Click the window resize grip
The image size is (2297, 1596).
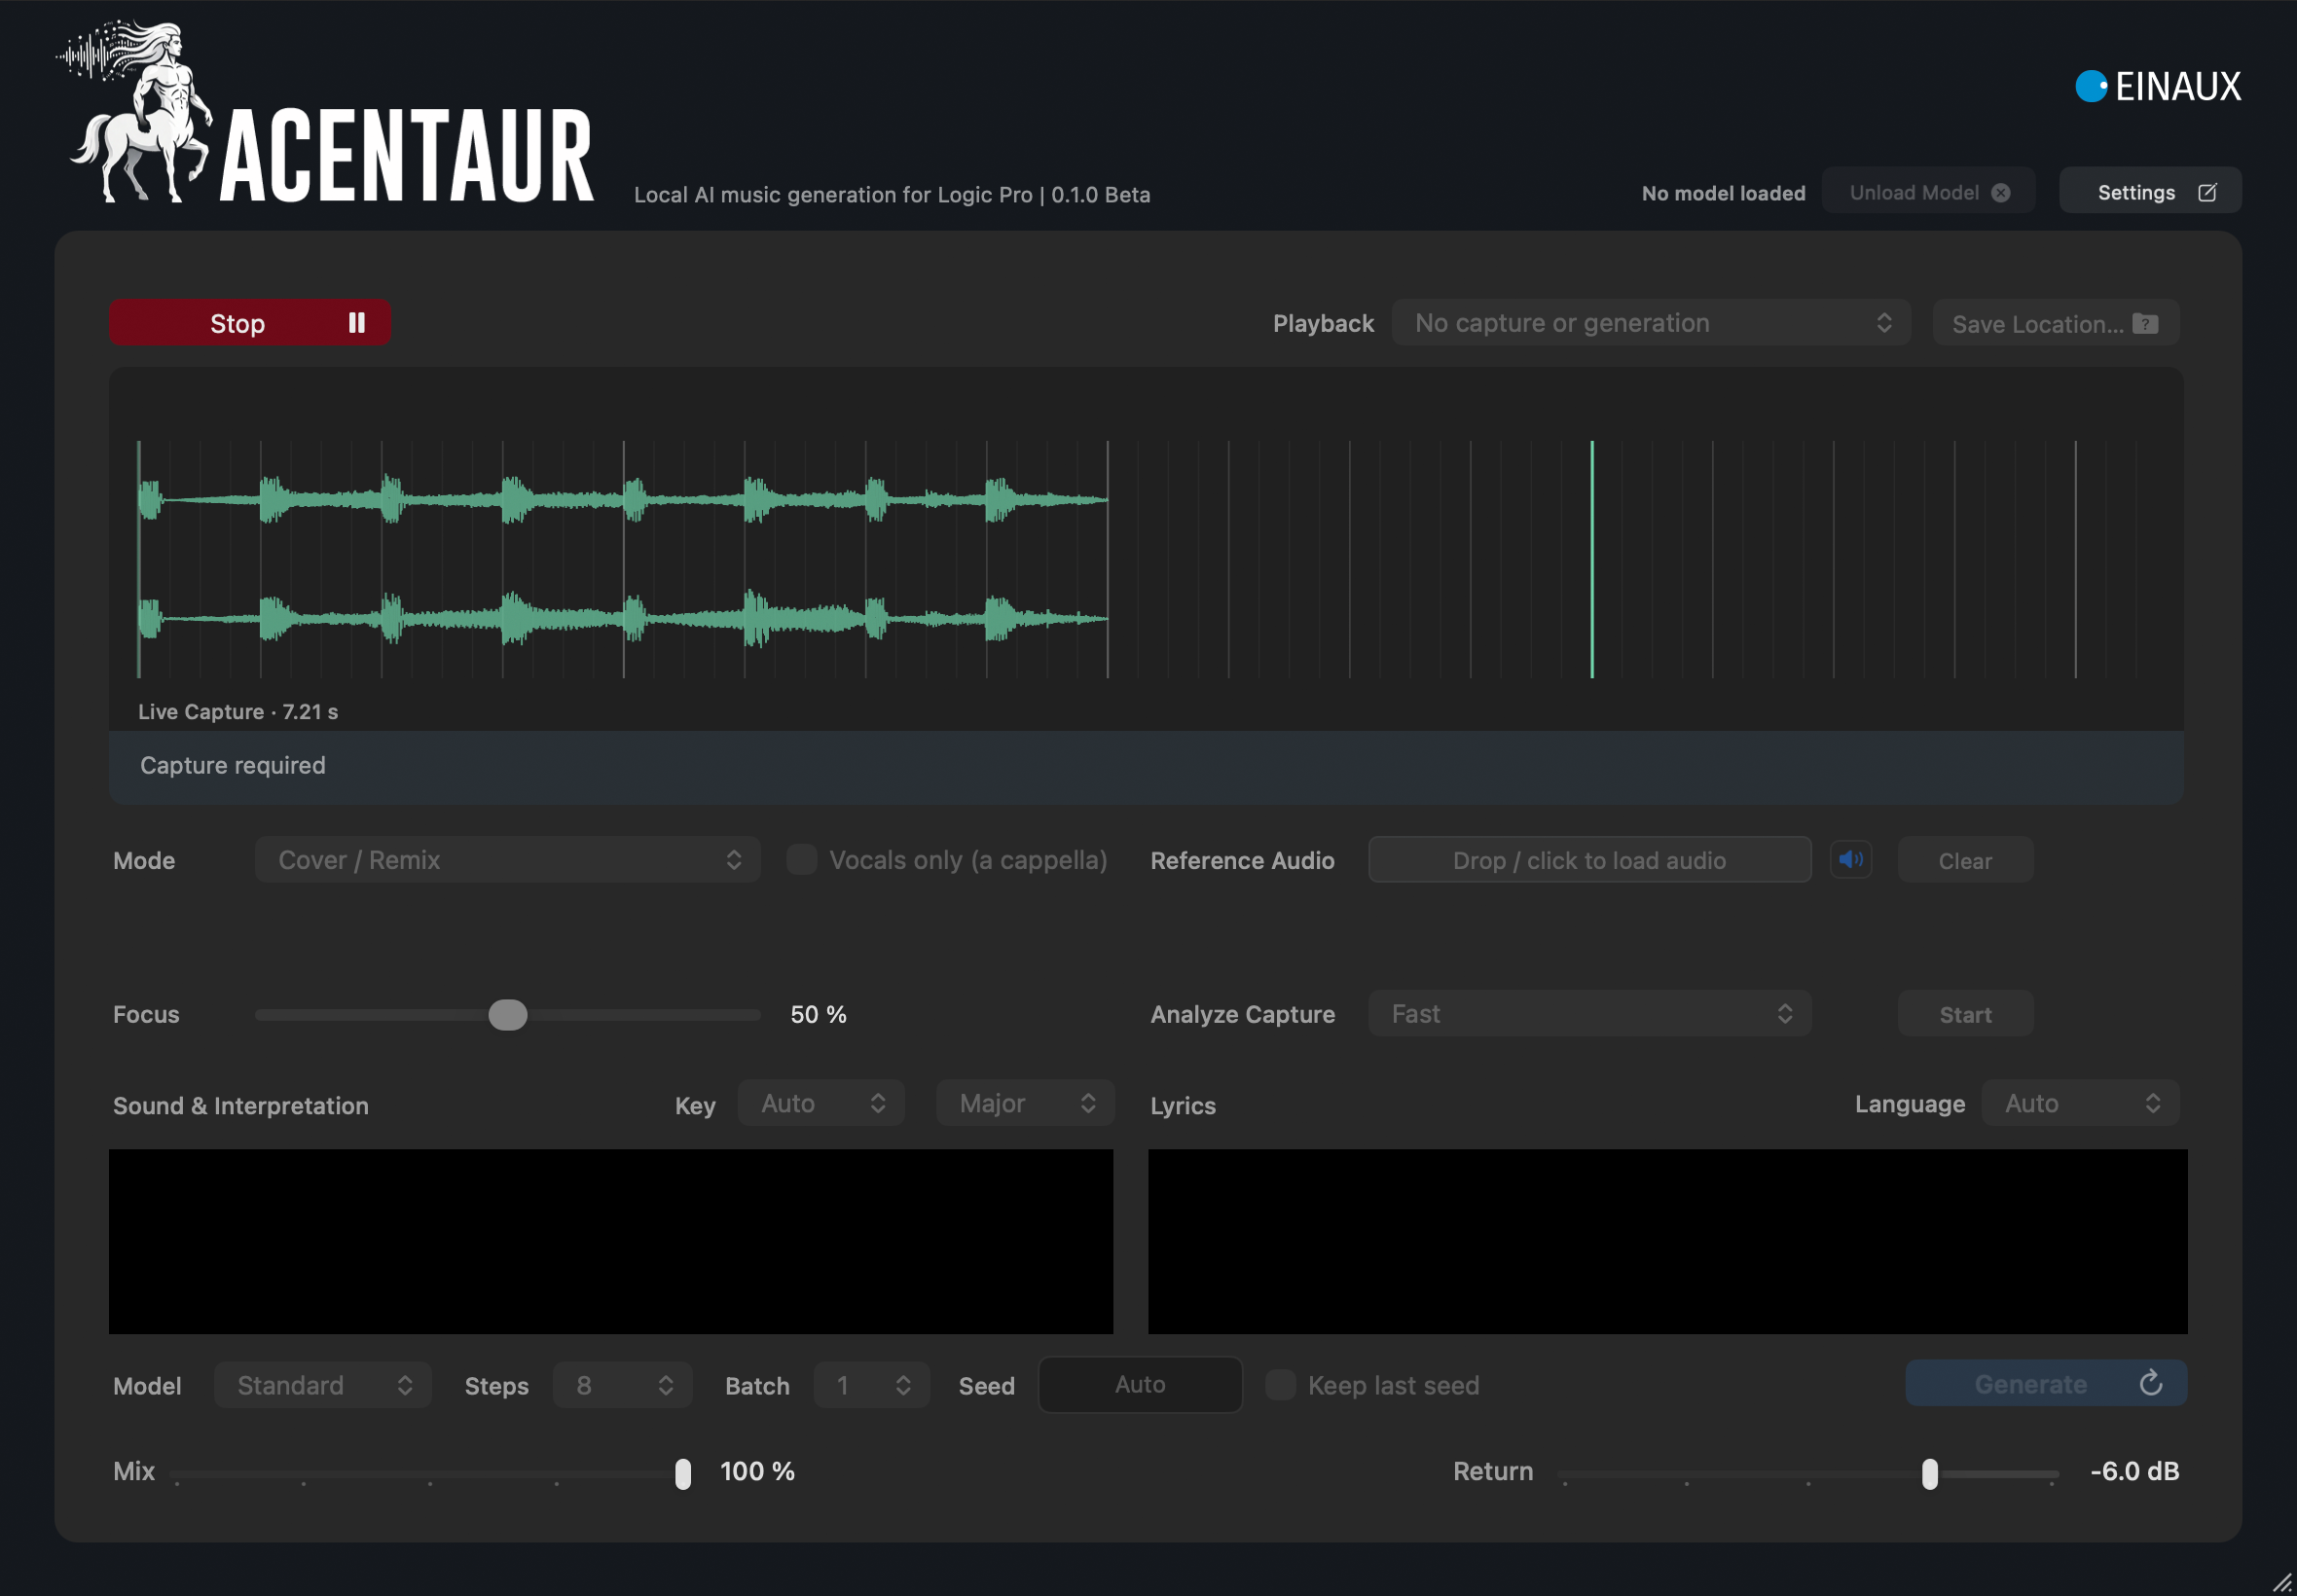2281,1581
